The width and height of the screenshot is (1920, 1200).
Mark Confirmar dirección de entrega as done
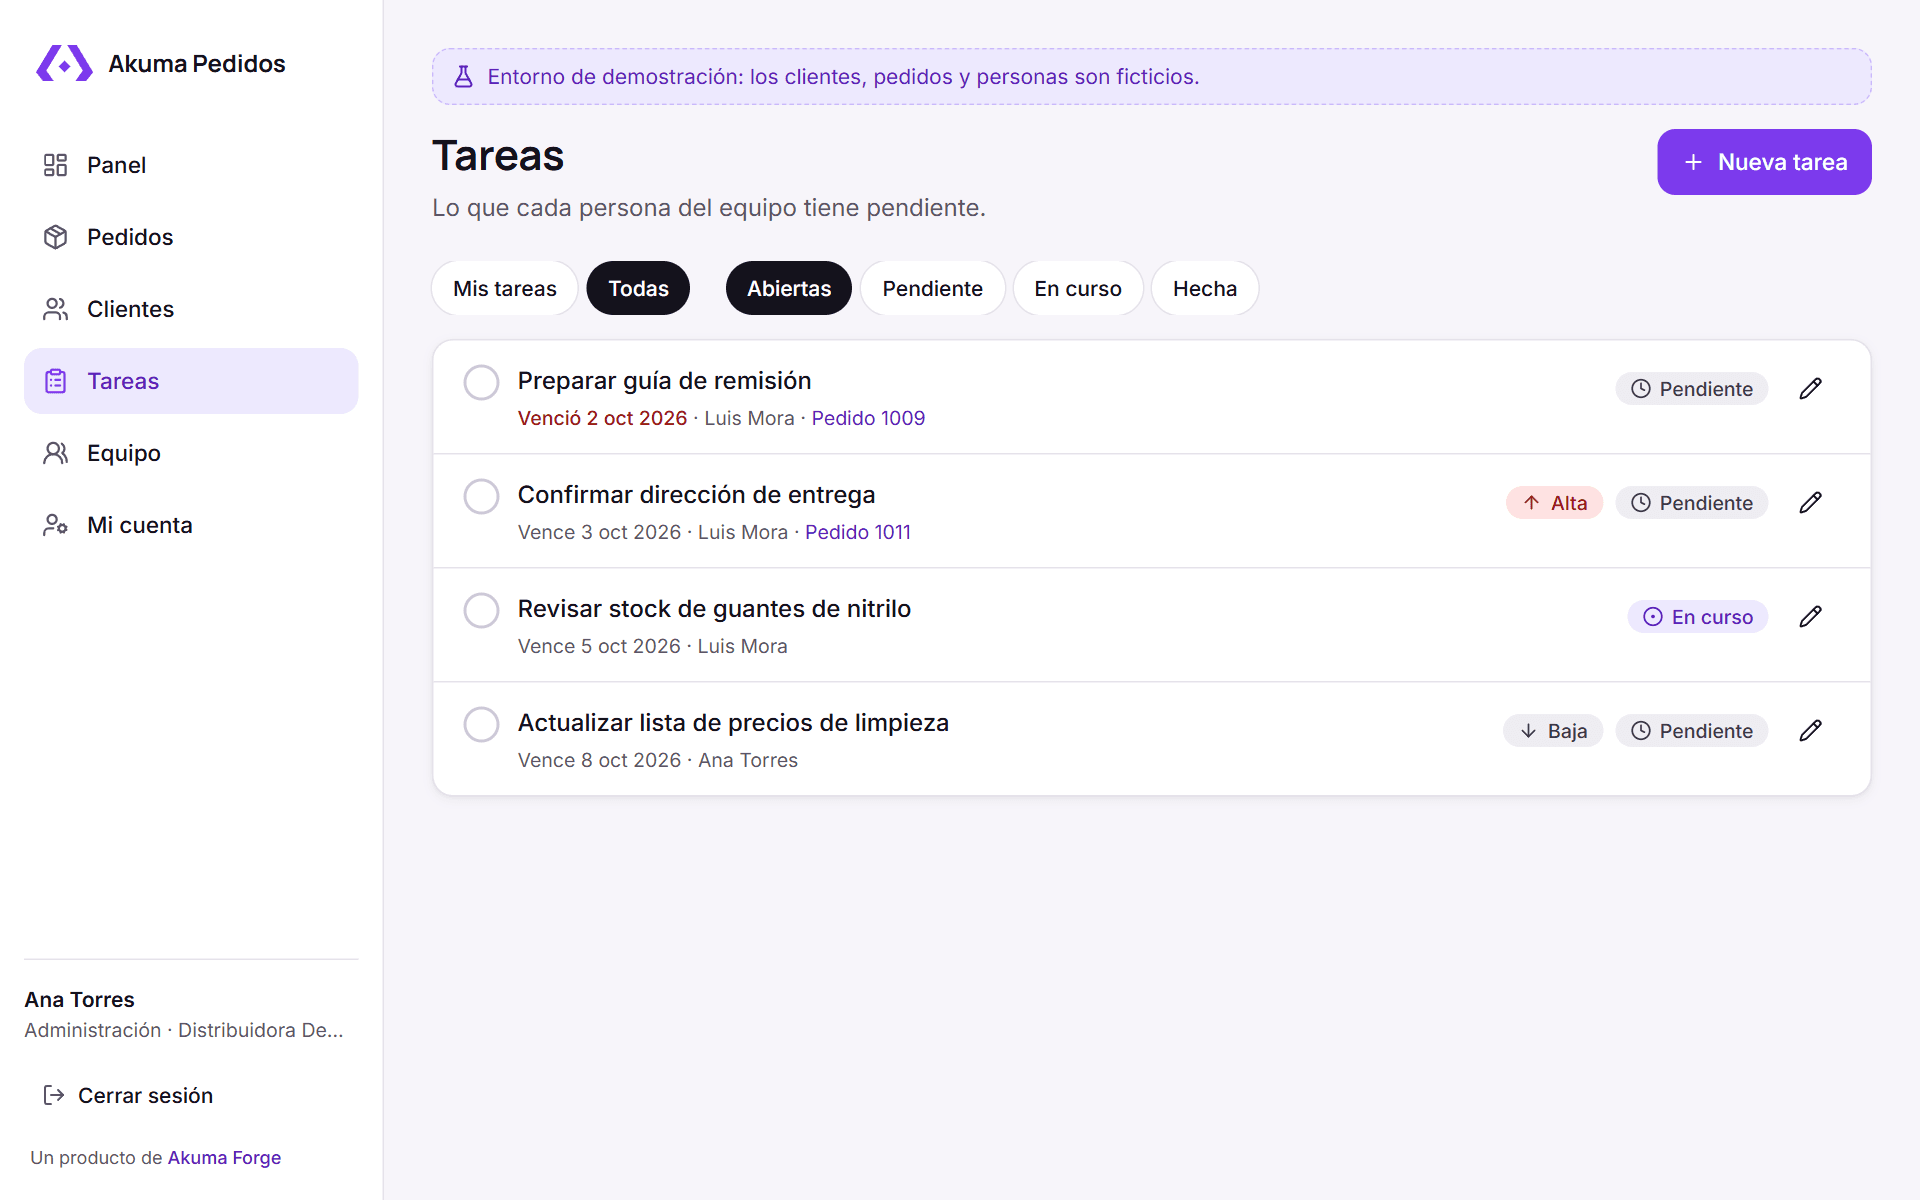coord(481,496)
